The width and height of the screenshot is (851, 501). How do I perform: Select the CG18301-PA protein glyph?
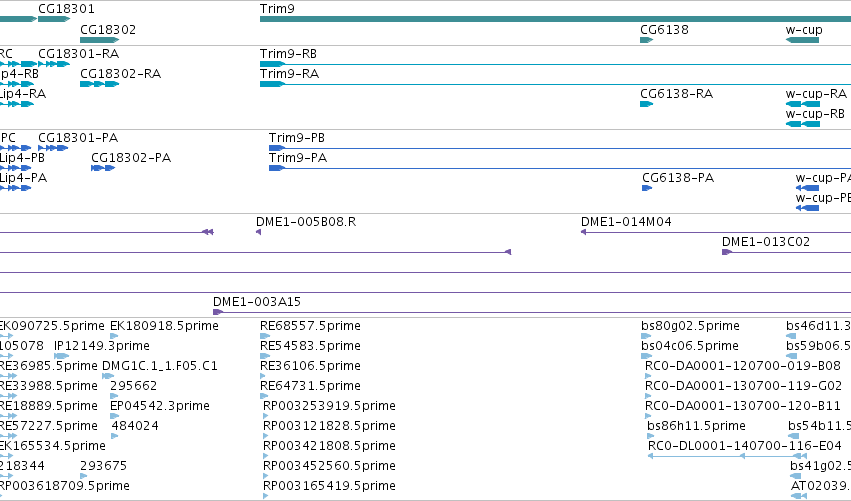pyautogui.click(x=53, y=148)
